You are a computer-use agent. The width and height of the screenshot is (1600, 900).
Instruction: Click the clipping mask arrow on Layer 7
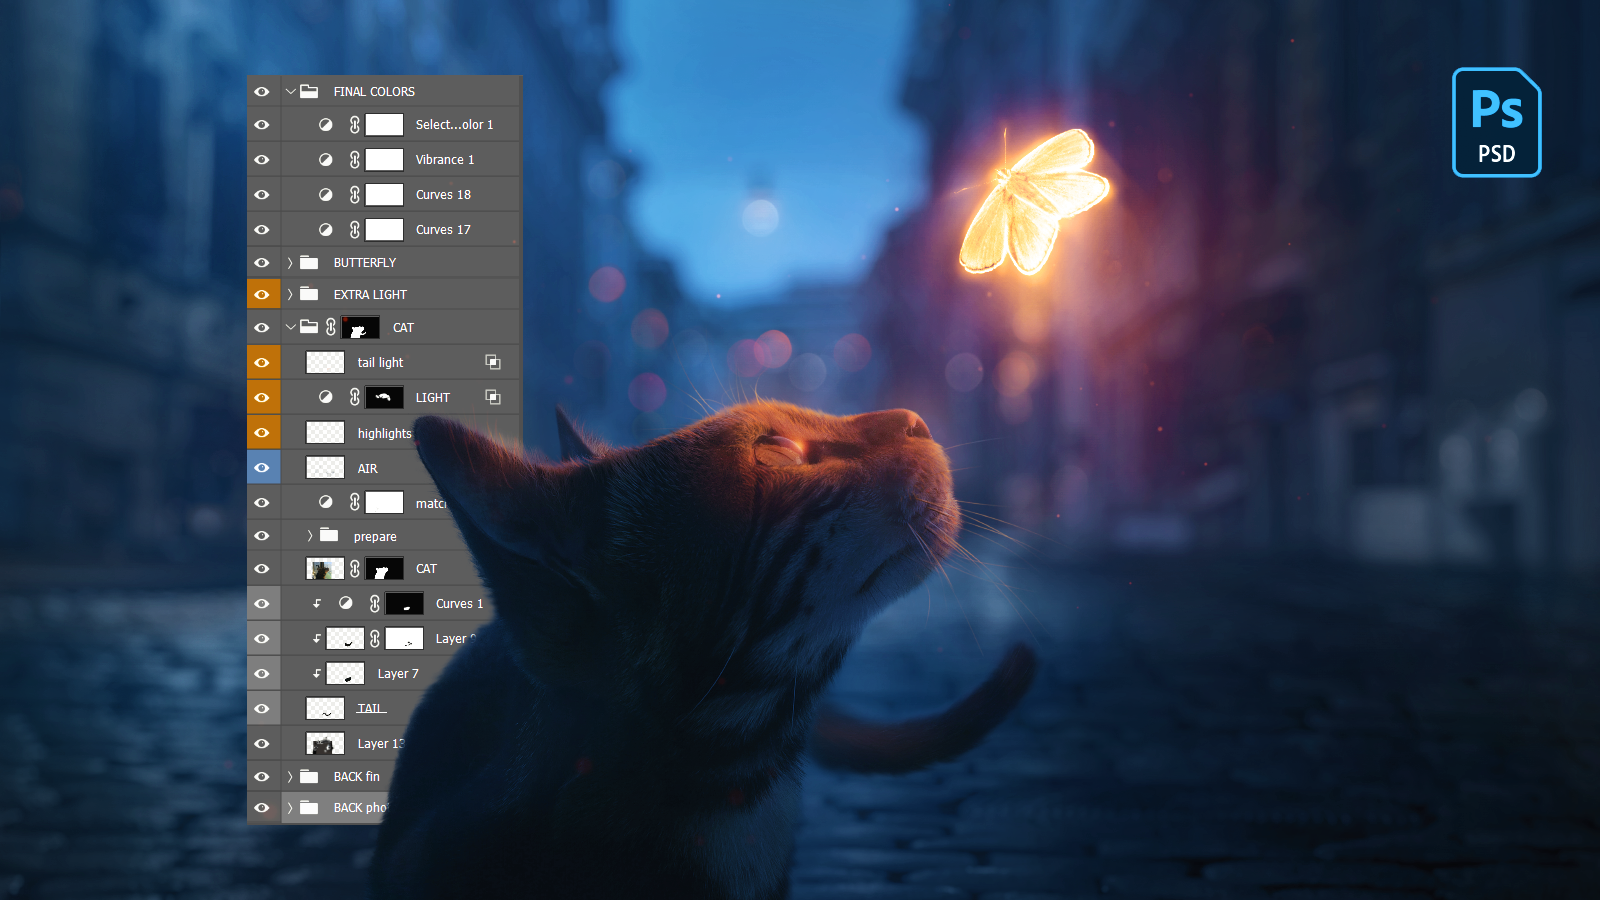(x=317, y=674)
